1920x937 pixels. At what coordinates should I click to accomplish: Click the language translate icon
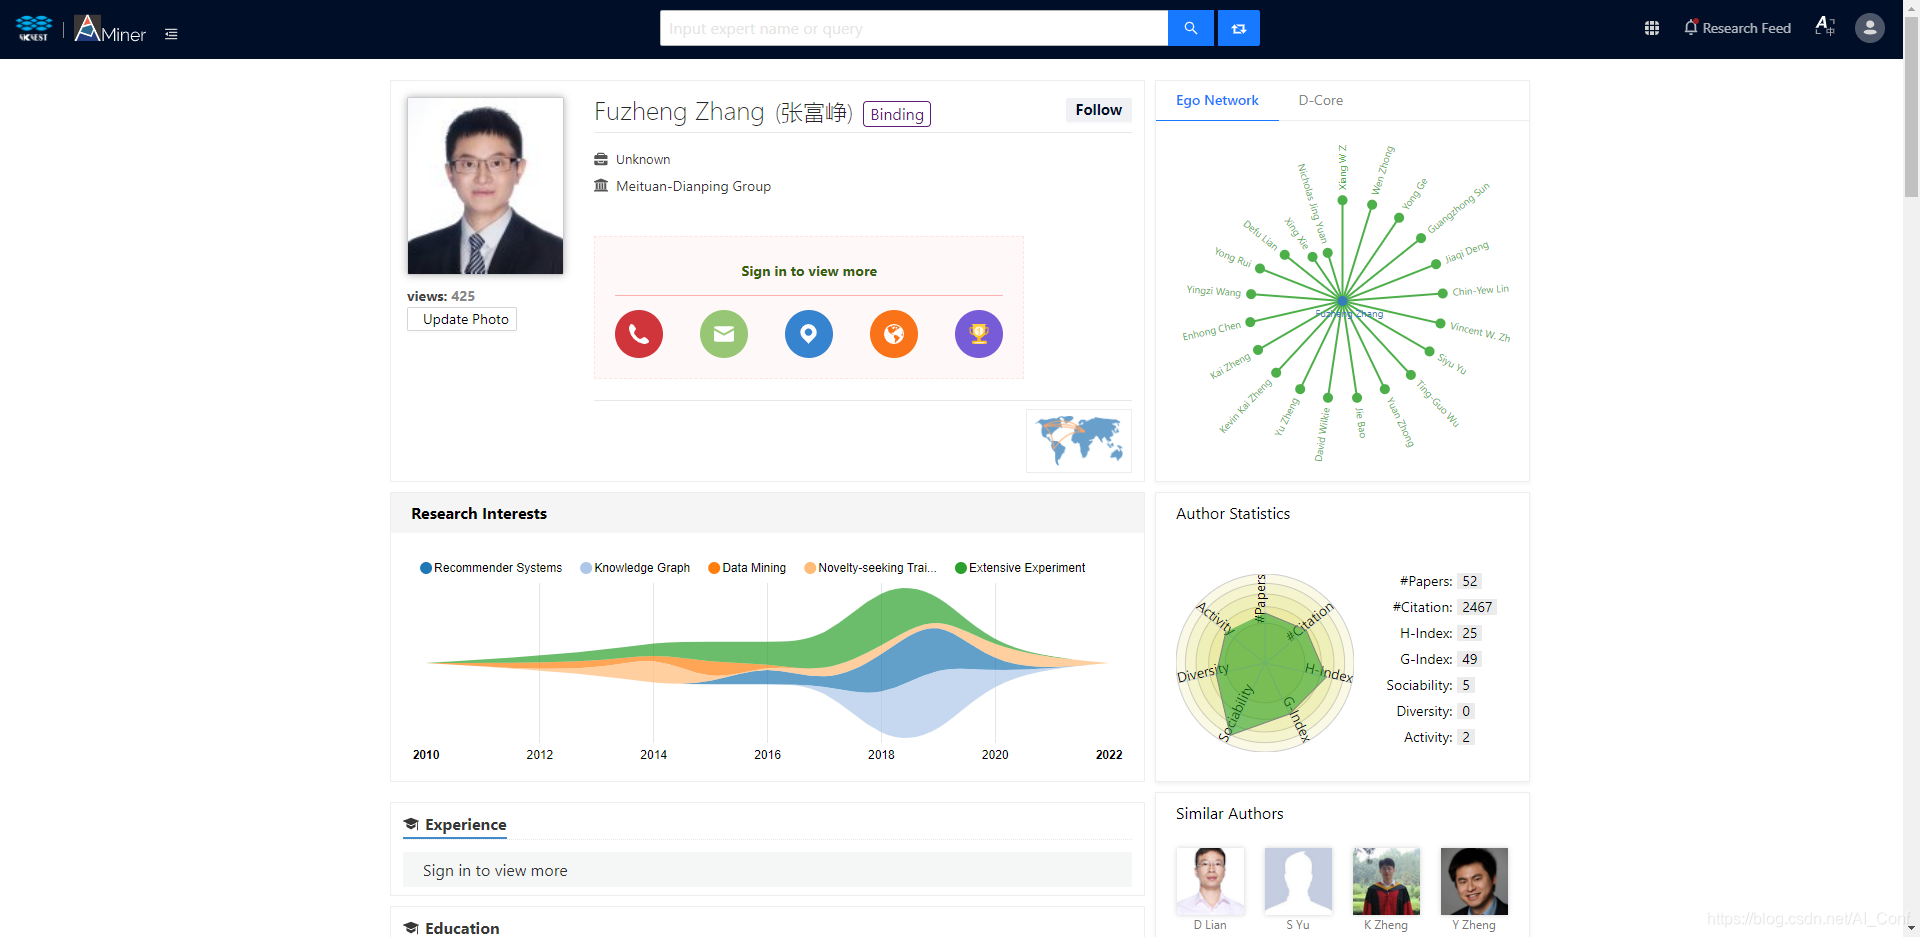1825,27
